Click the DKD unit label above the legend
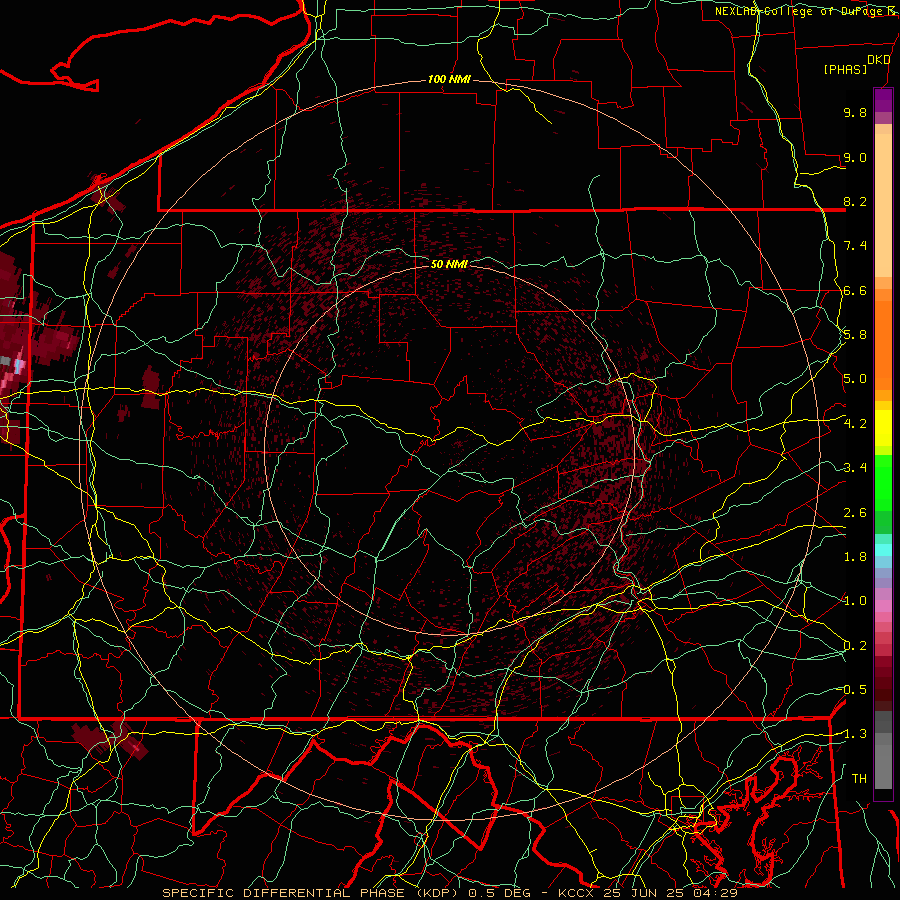This screenshot has height=900, width=900. 879,60
